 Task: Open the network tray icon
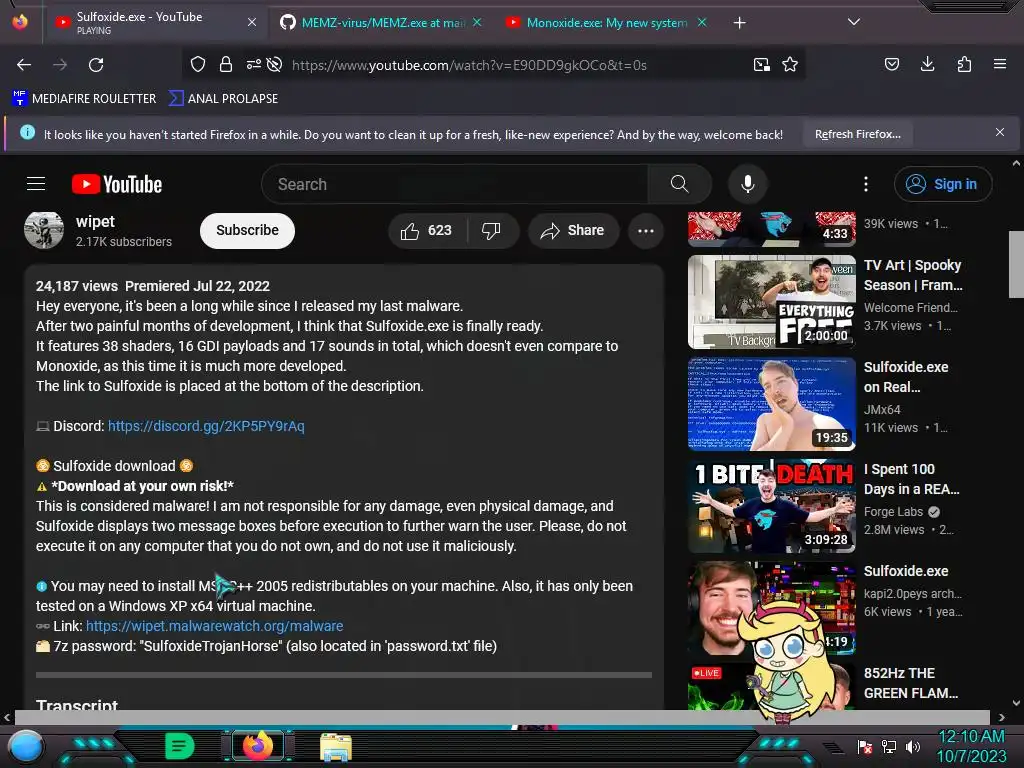pyautogui.click(x=889, y=746)
